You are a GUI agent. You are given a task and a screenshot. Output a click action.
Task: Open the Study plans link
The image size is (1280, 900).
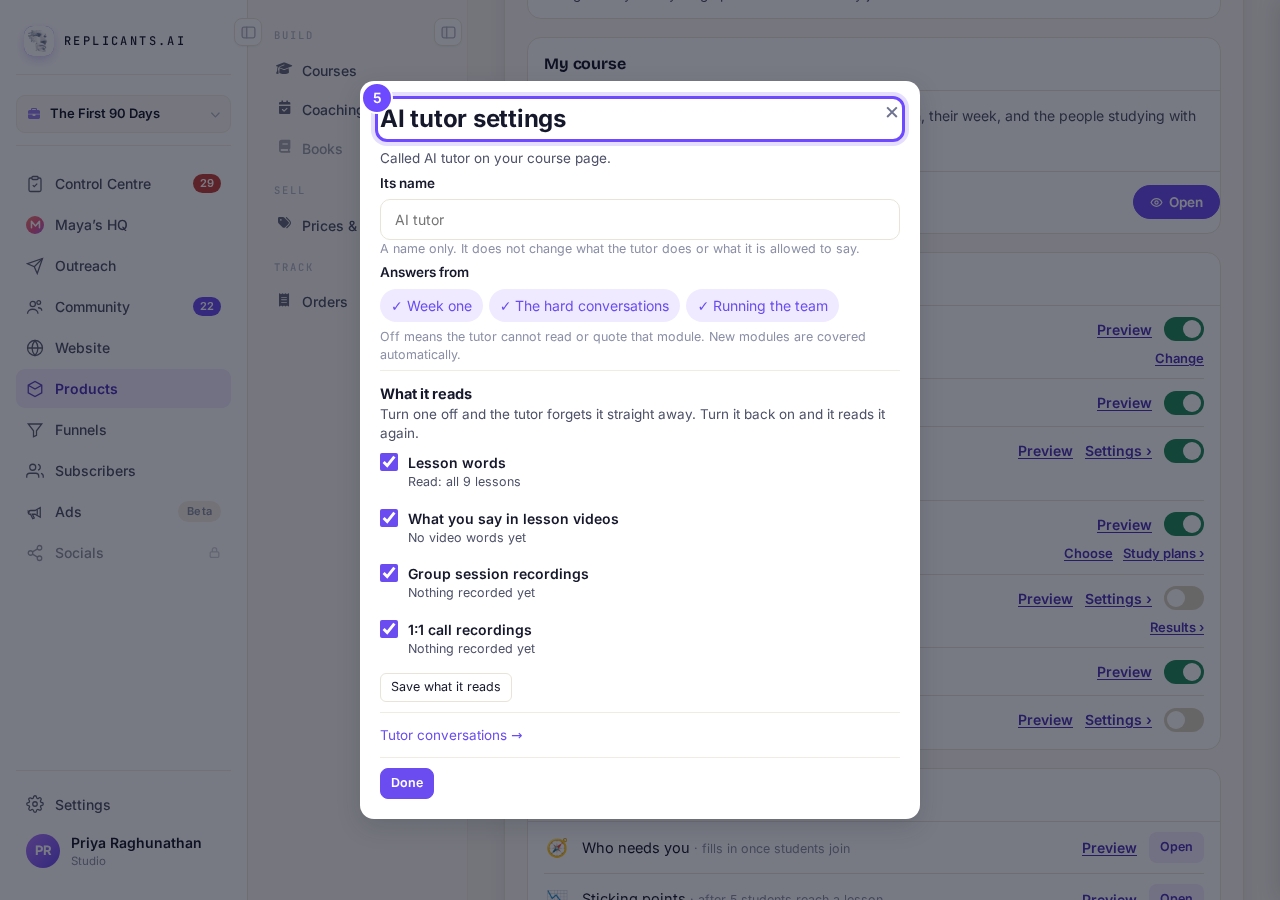click(x=1164, y=554)
